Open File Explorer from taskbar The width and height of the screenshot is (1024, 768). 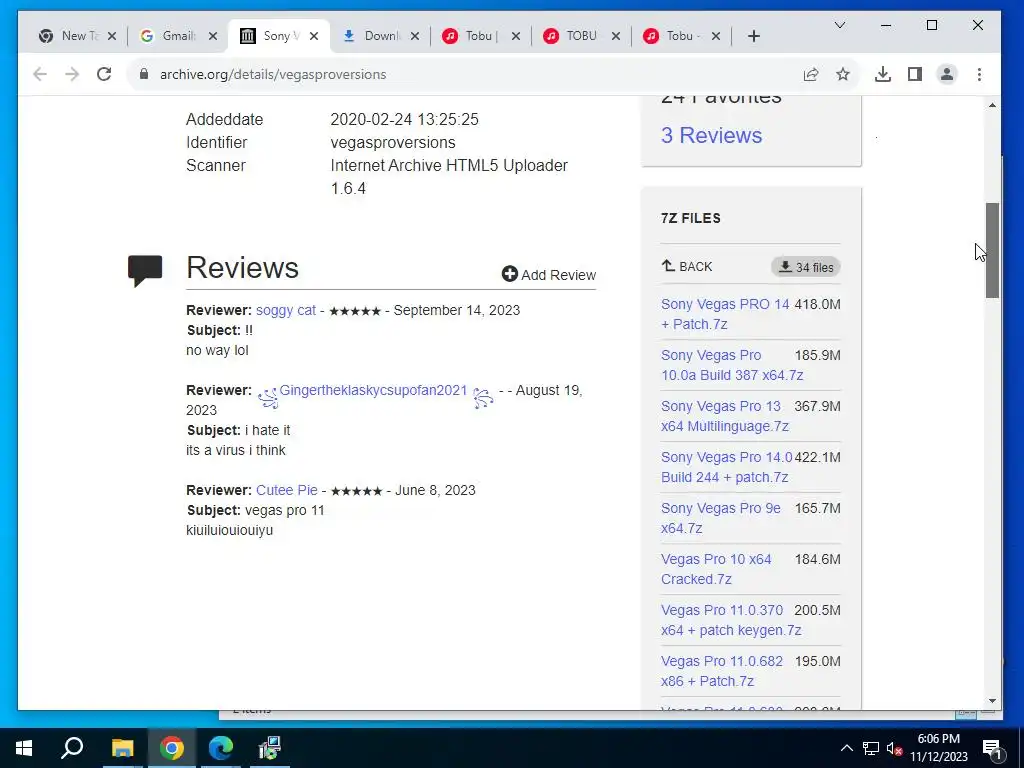pyautogui.click(x=122, y=748)
